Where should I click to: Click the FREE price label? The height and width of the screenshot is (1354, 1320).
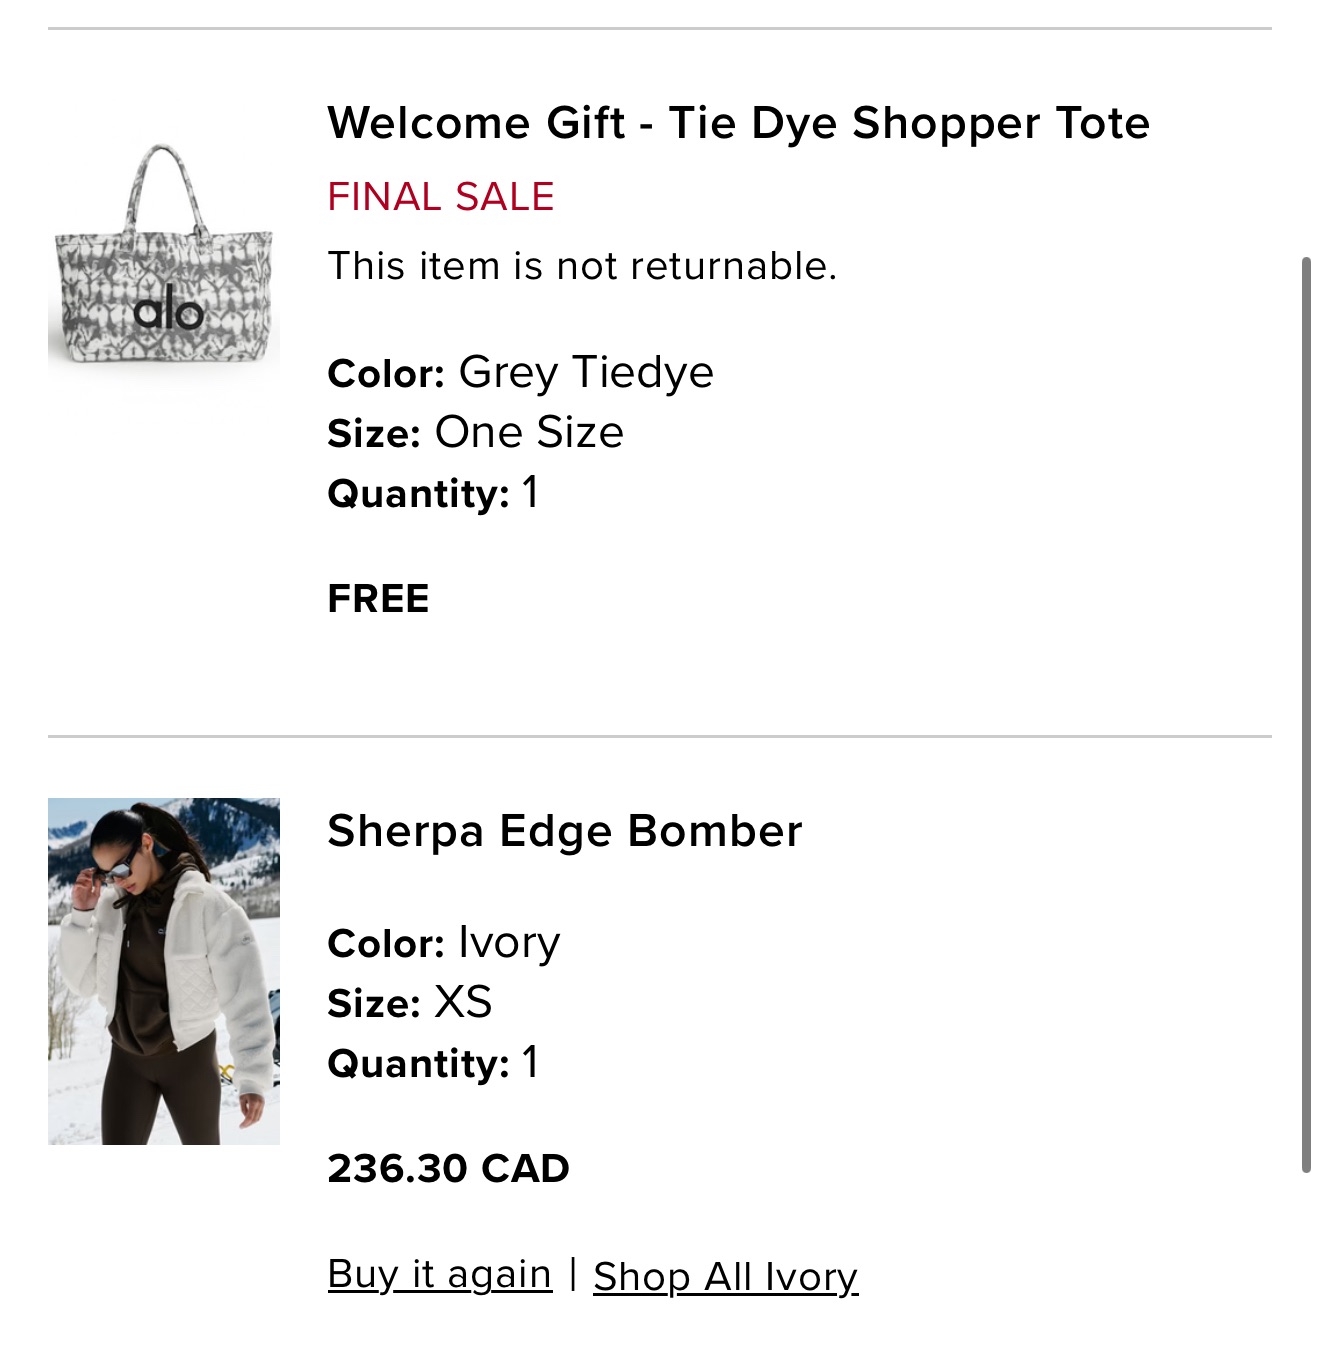[x=377, y=600]
